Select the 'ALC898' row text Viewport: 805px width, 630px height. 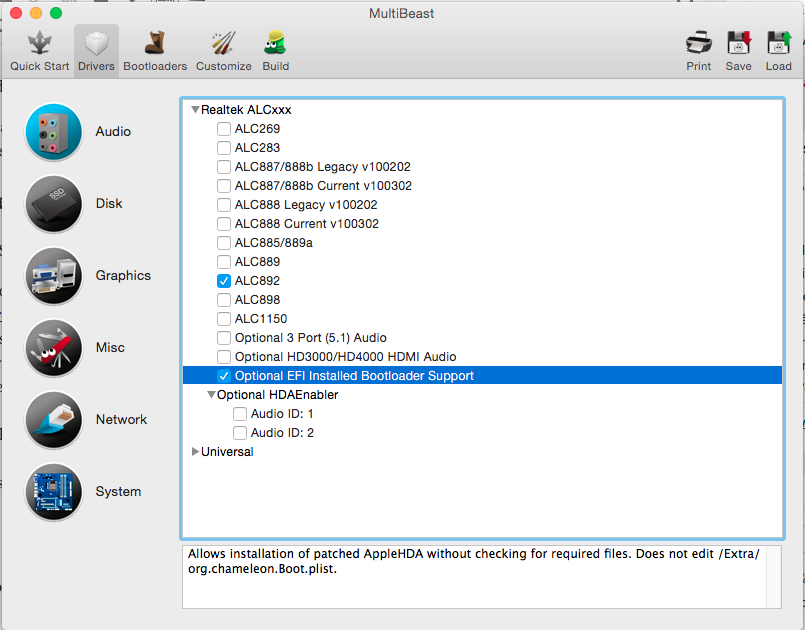click(x=257, y=300)
